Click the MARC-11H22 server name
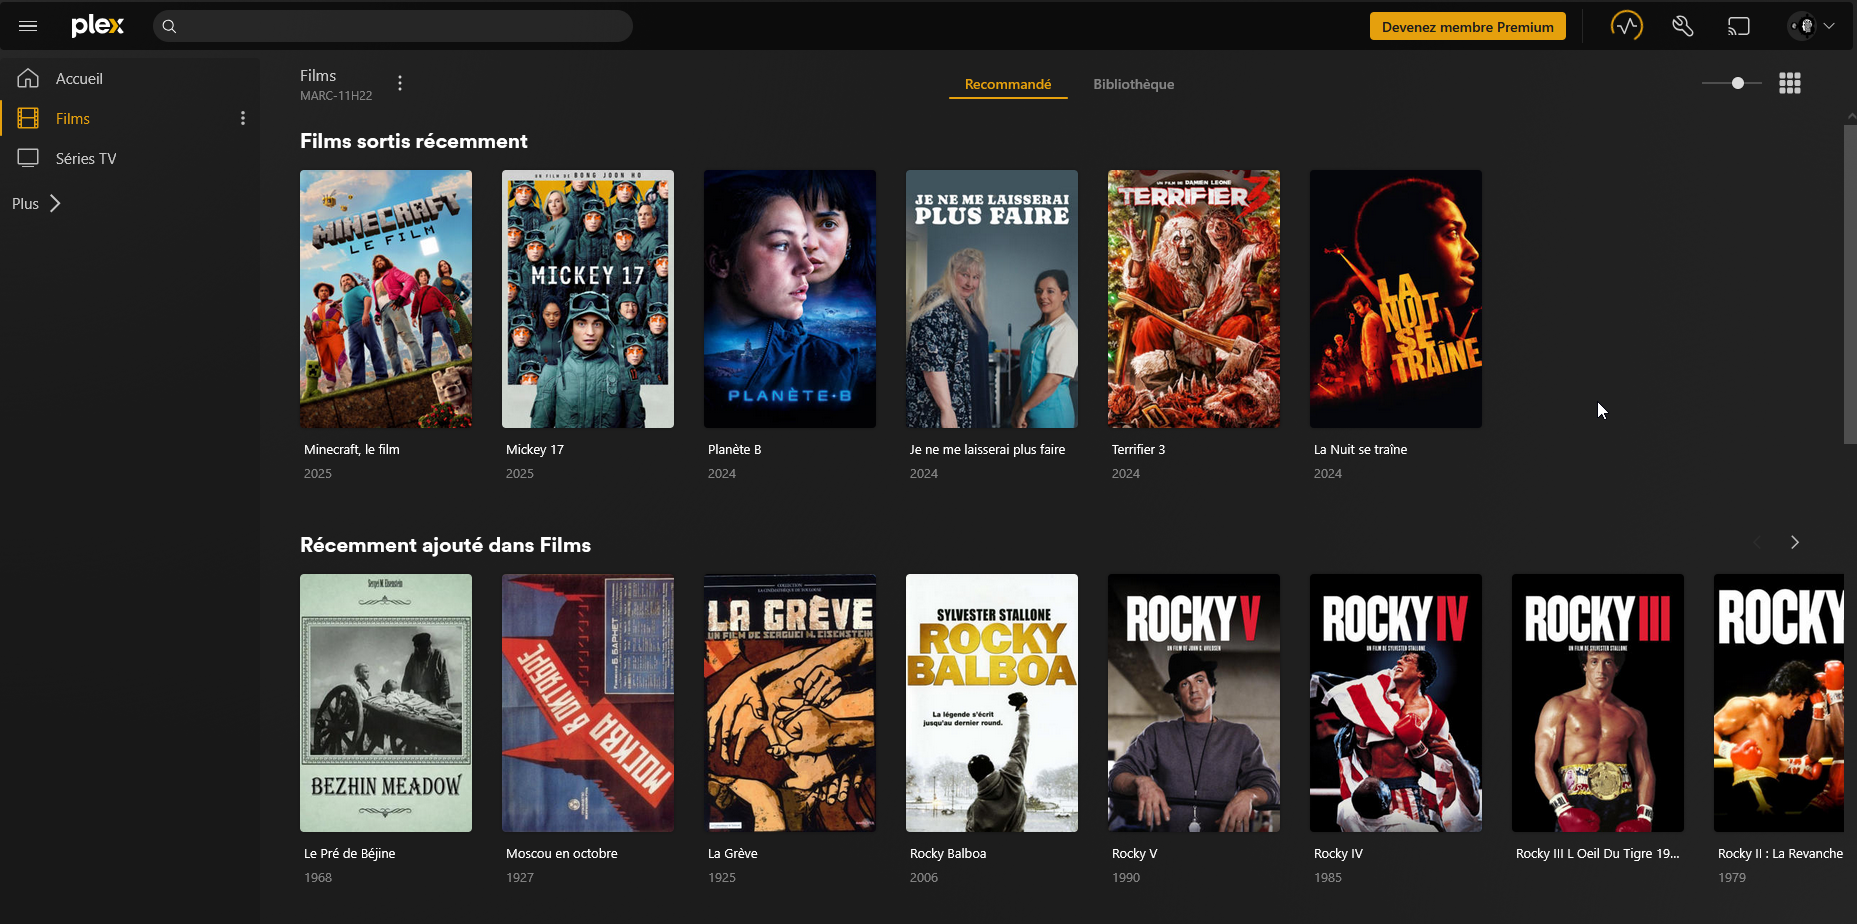 (x=336, y=96)
